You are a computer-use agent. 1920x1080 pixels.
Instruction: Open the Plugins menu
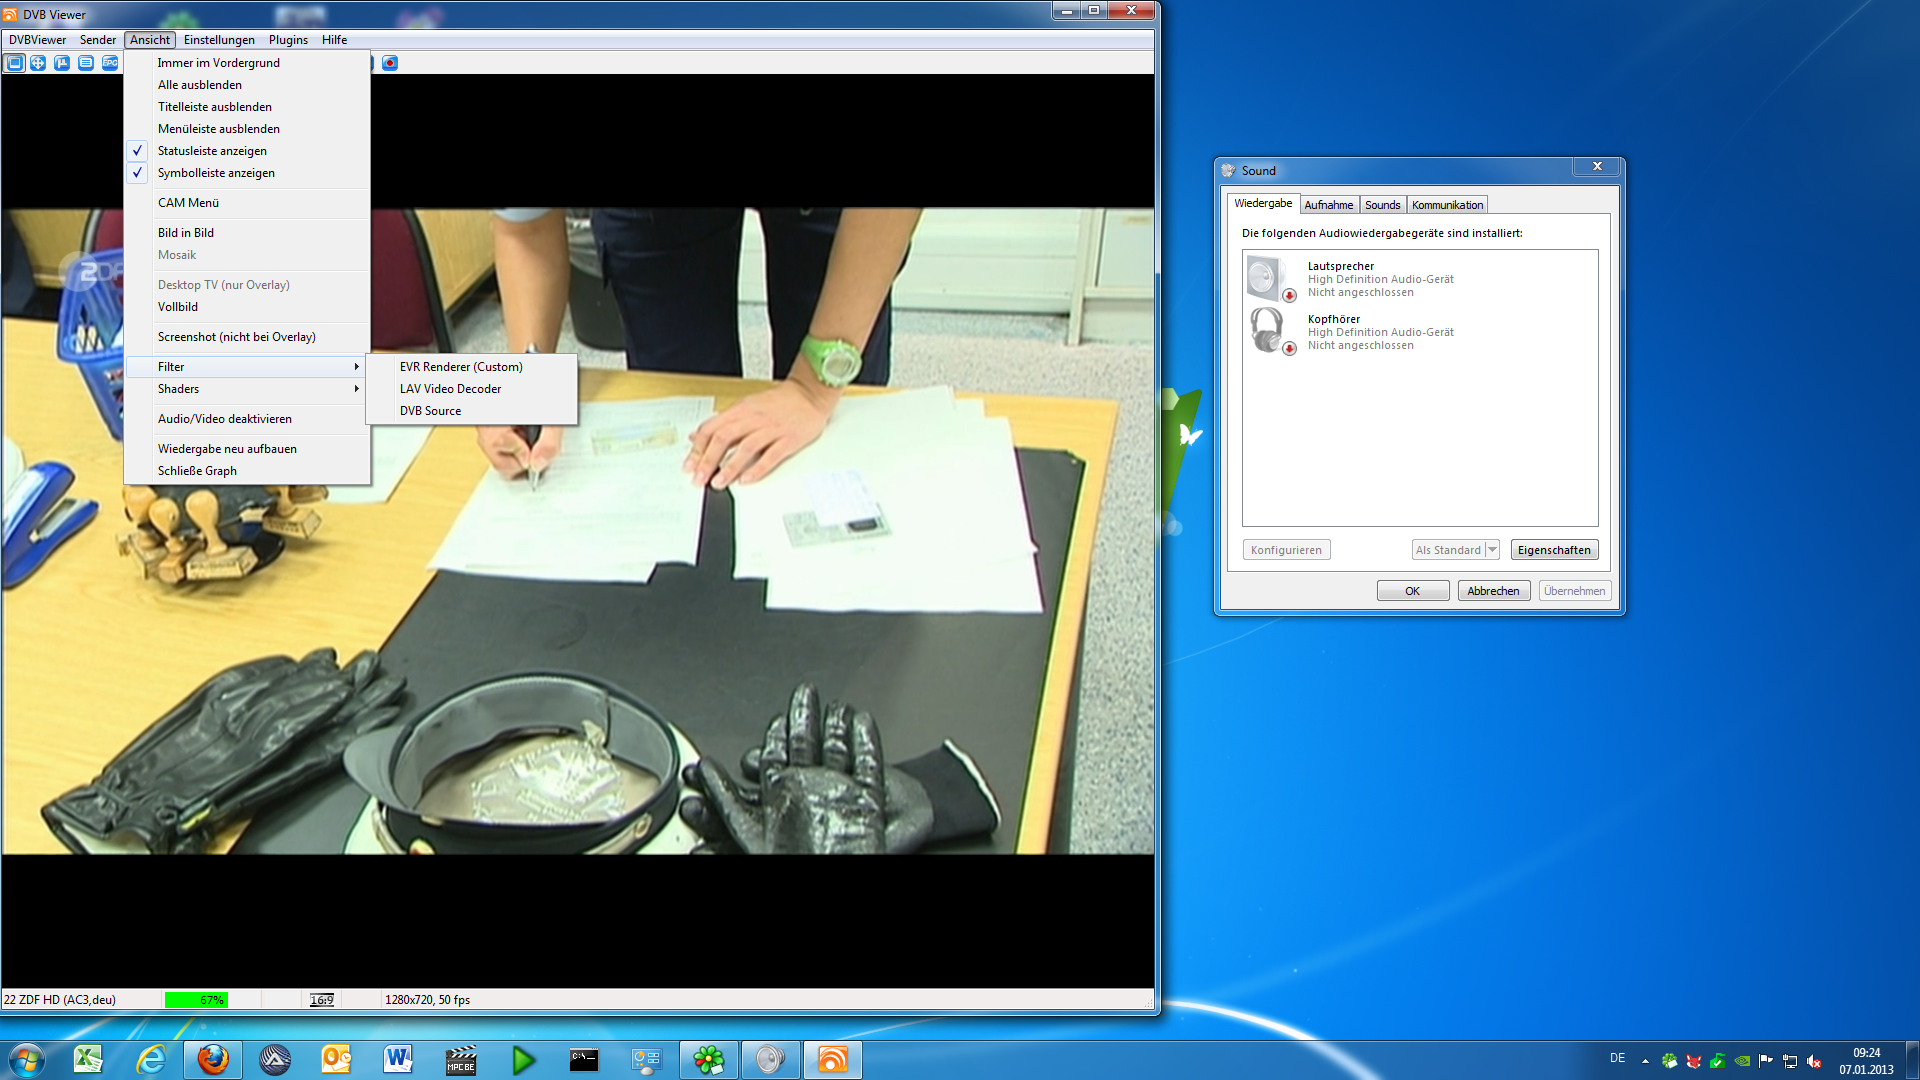288,40
